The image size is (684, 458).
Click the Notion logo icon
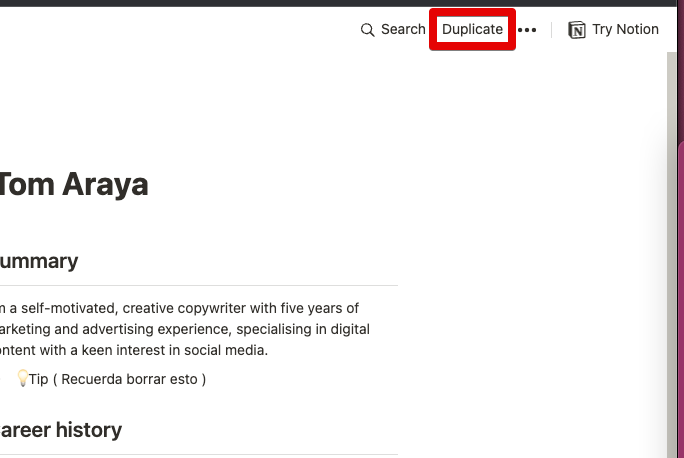point(577,30)
